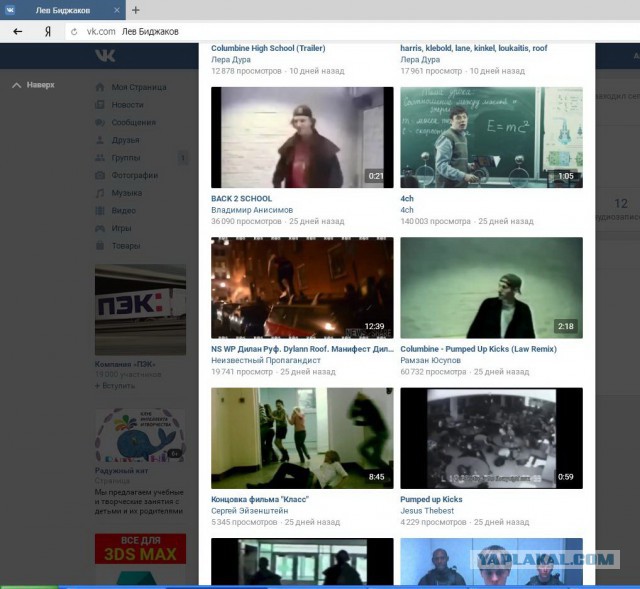Open author Jesus Thebest
This screenshot has height=589, width=640.
(x=427, y=511)
